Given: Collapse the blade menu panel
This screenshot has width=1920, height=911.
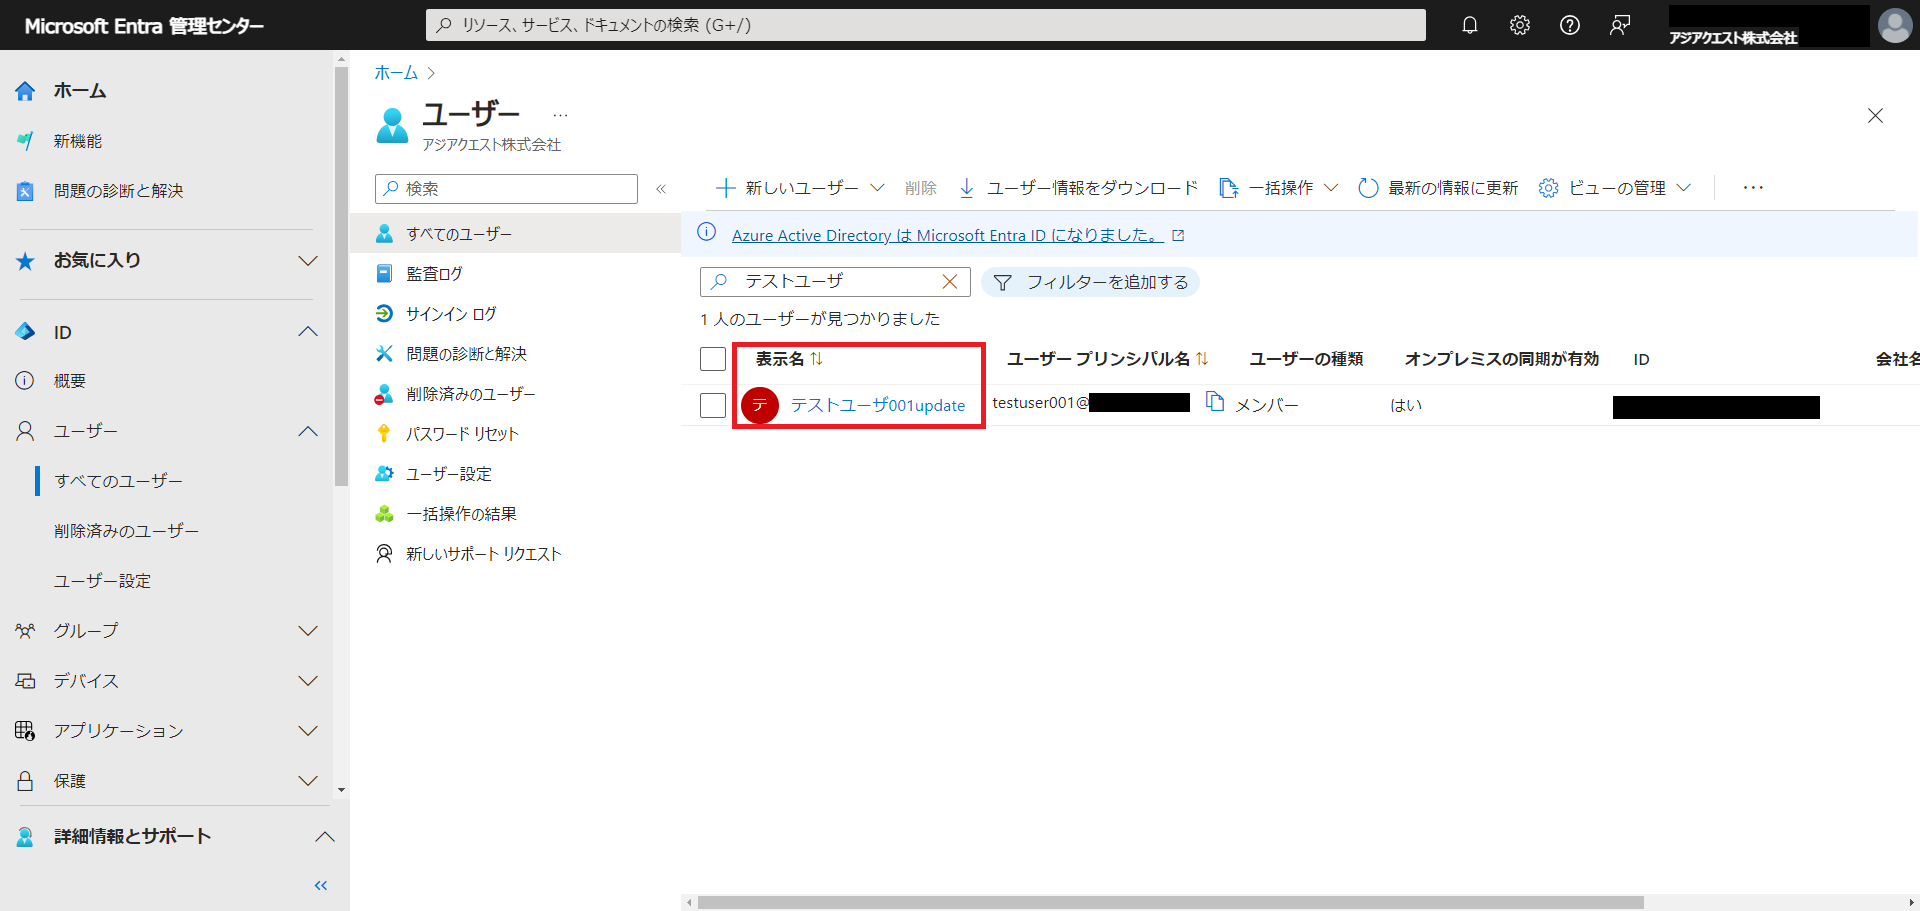Looking at the screenshot, I should pos(661,189).
